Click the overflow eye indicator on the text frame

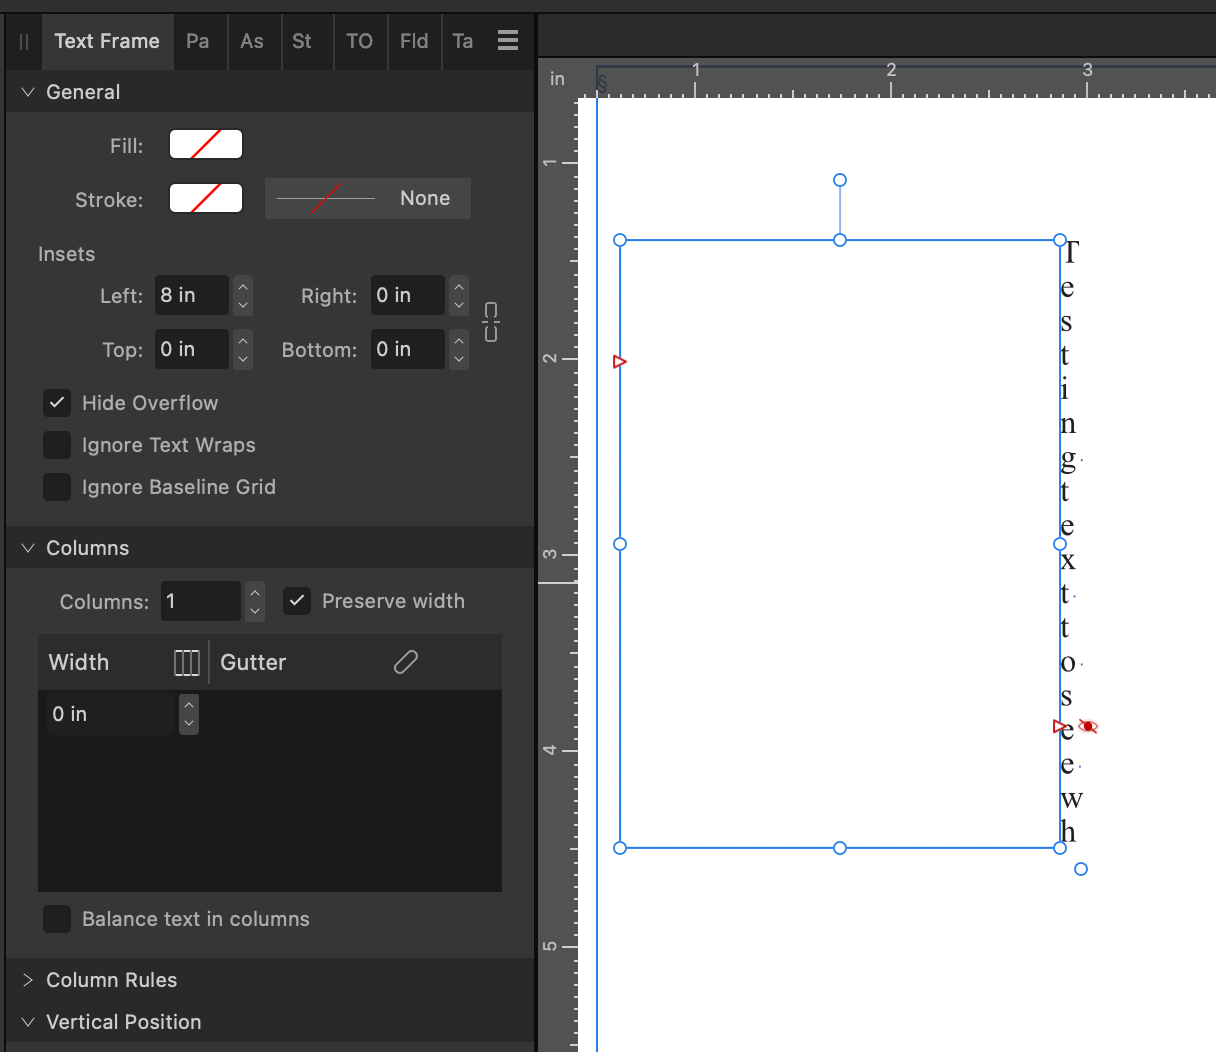point(1089,727)
